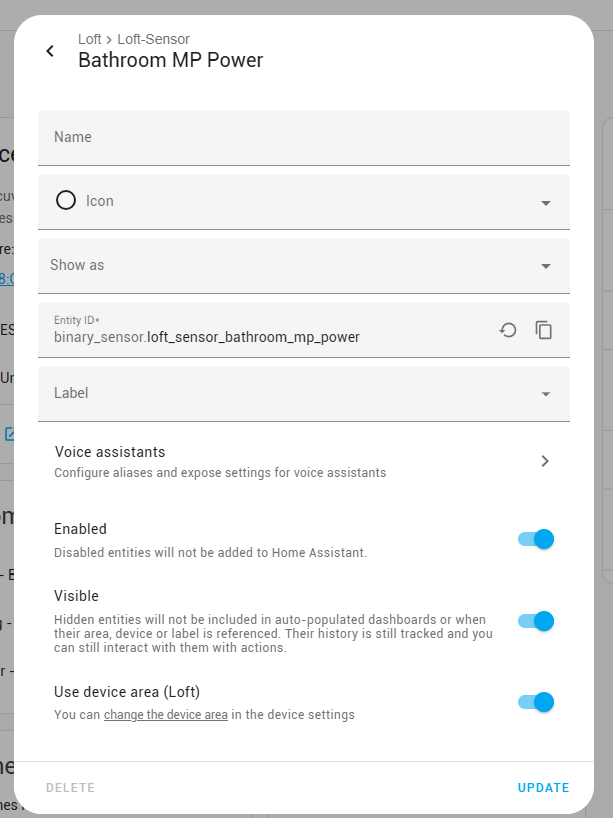The width and height of the screenshot is (613, 818).
Task: Copy the entity ID using the copy icon
Action: 544,329
